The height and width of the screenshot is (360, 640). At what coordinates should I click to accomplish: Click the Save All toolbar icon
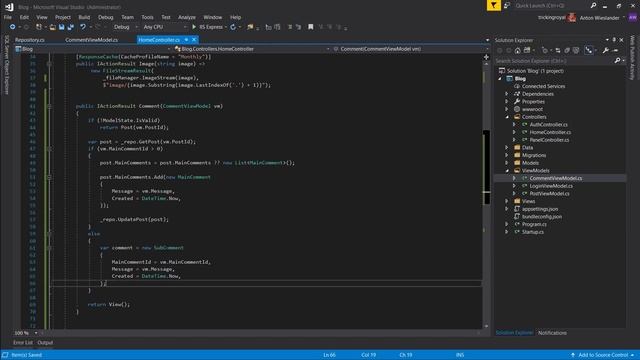(x=71, y=27)
